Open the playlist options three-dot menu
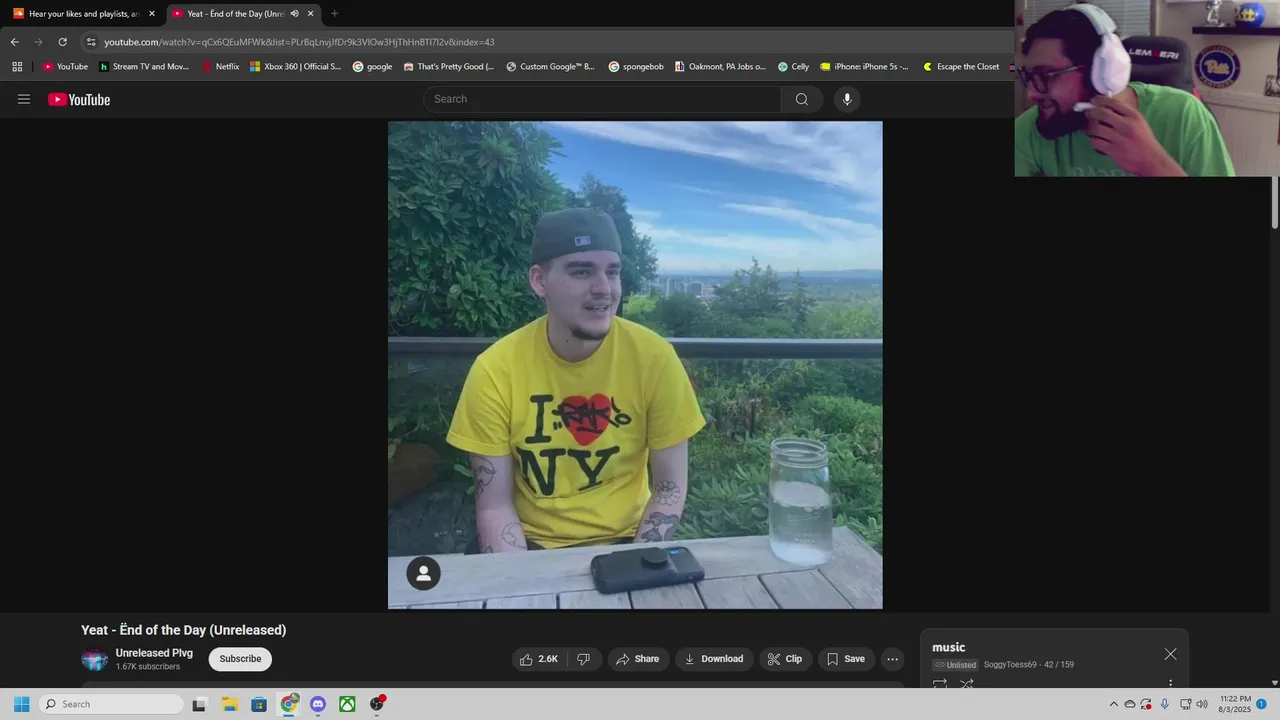The width and height of the screenshot is (1280, 720). pyautogui.click(x=1170, y=685)
